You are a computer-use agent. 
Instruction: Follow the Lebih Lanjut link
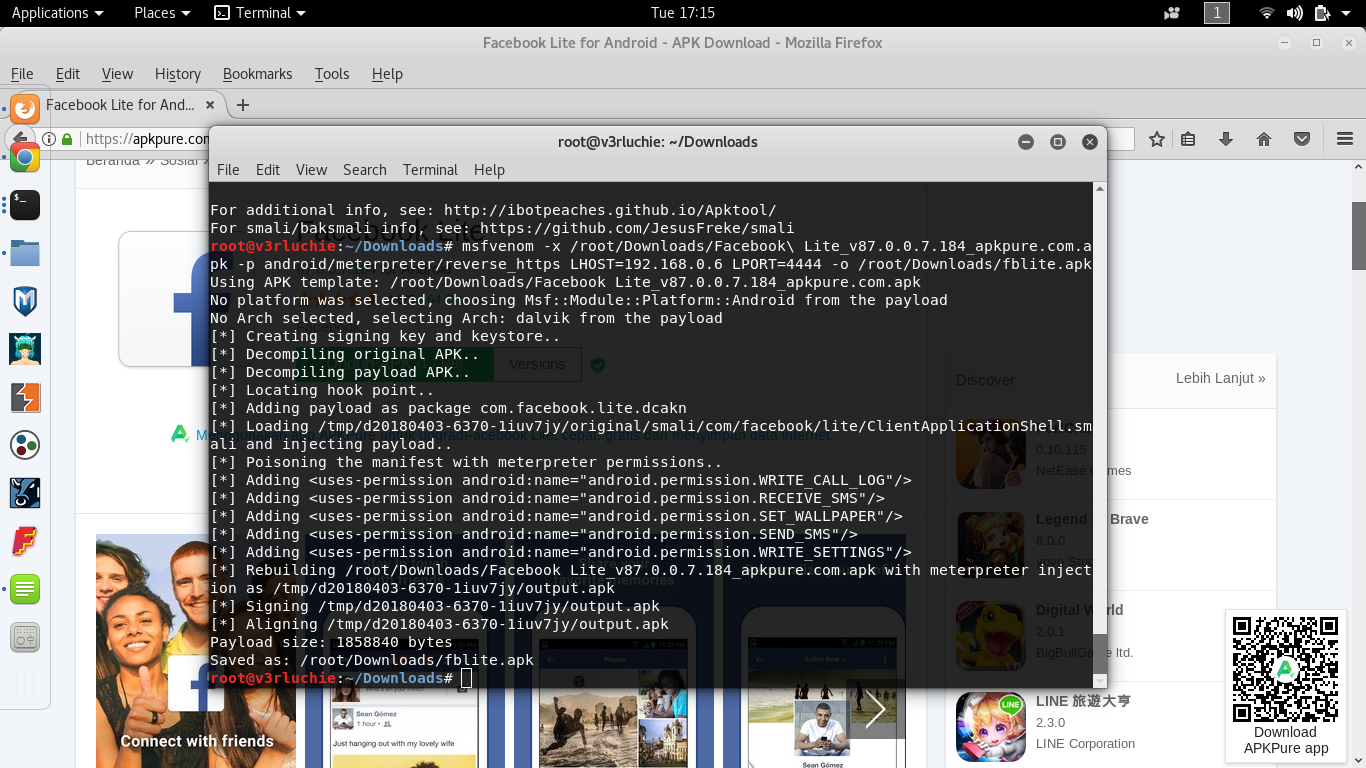(1220, 378)
